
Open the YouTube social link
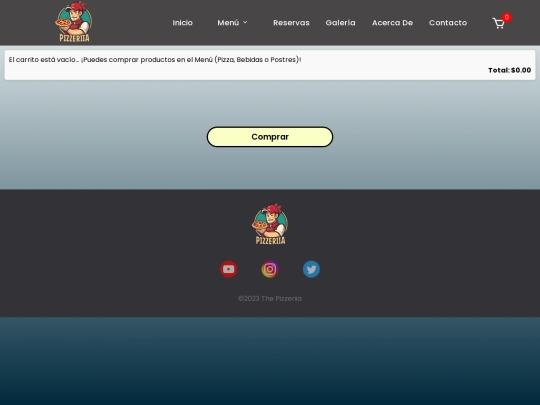coord(229,269)
